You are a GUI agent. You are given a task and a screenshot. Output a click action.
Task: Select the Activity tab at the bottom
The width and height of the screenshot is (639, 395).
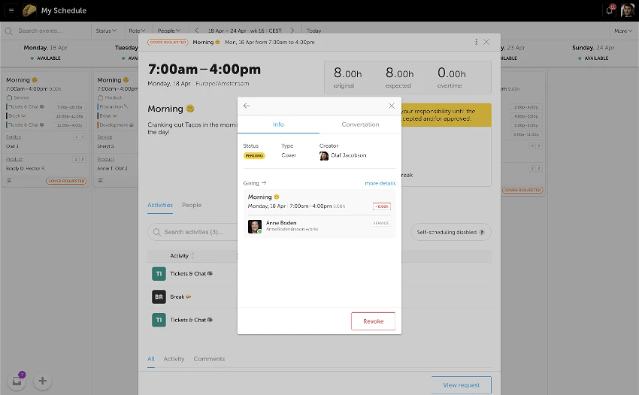point(174,359)
